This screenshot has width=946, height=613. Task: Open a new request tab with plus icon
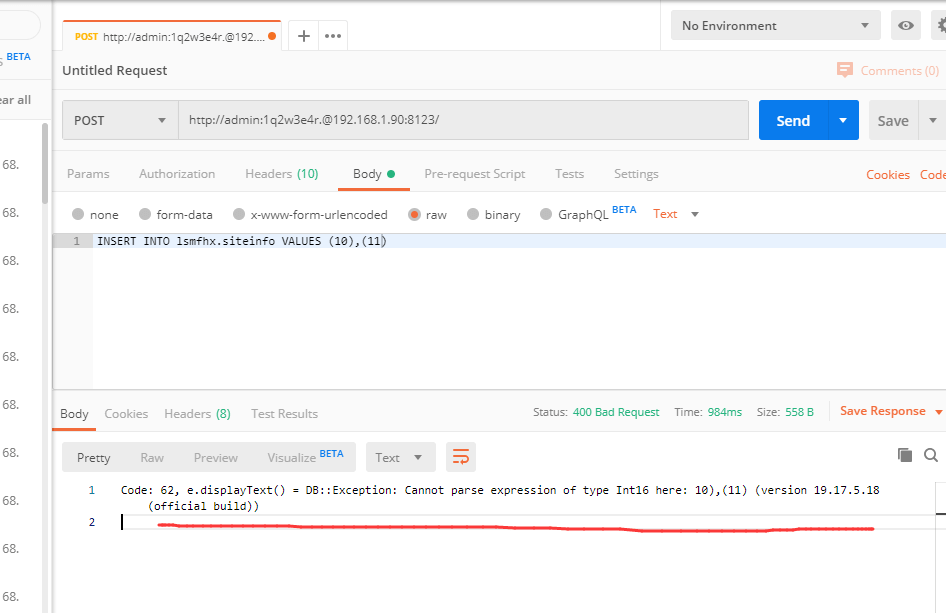pyautogui.click(x=304, y=36)
